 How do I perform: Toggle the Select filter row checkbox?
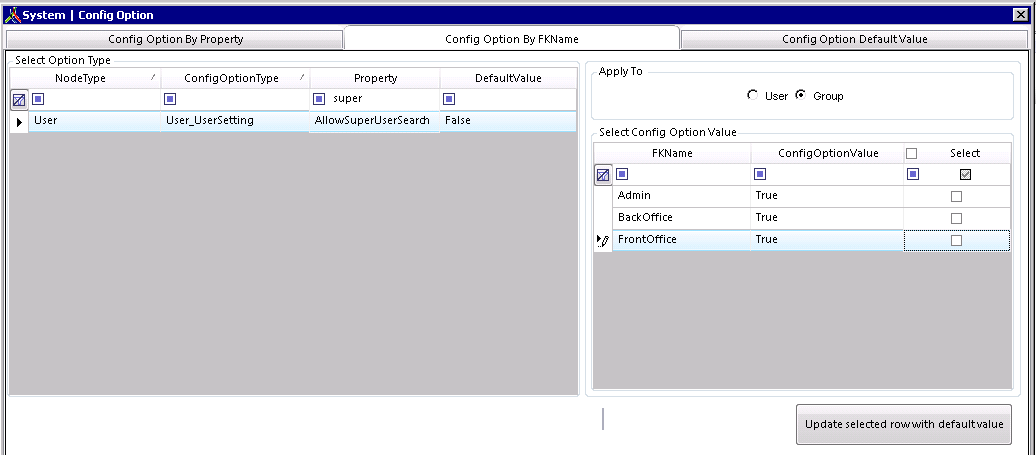click(x=965, y=175)
